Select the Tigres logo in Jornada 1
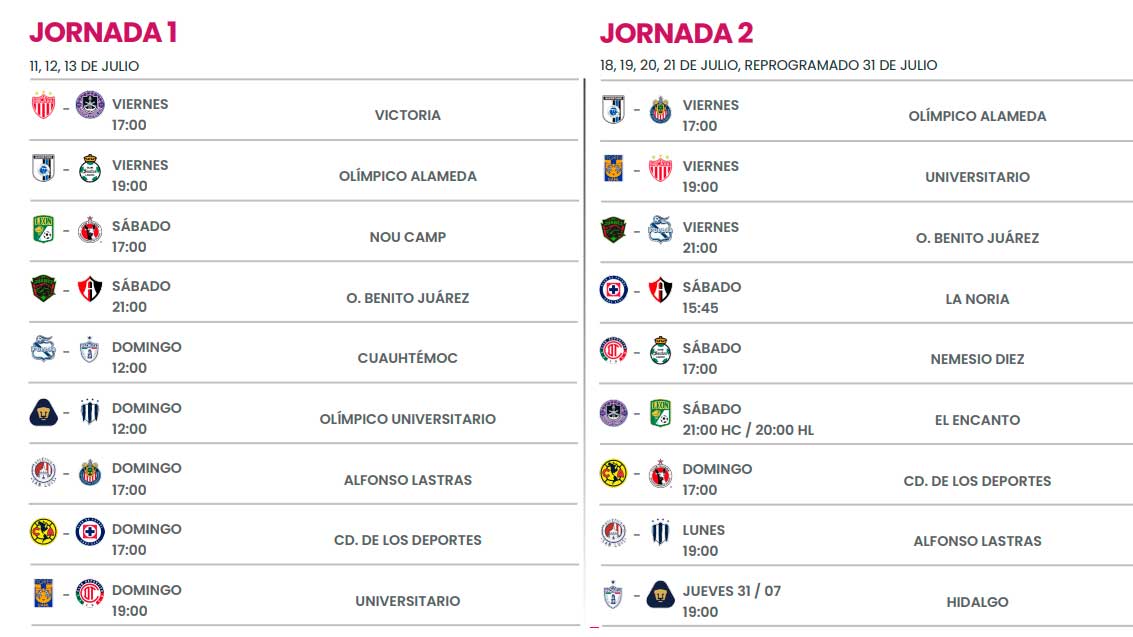Screen dimensions: 1133x637 [43, 592]
